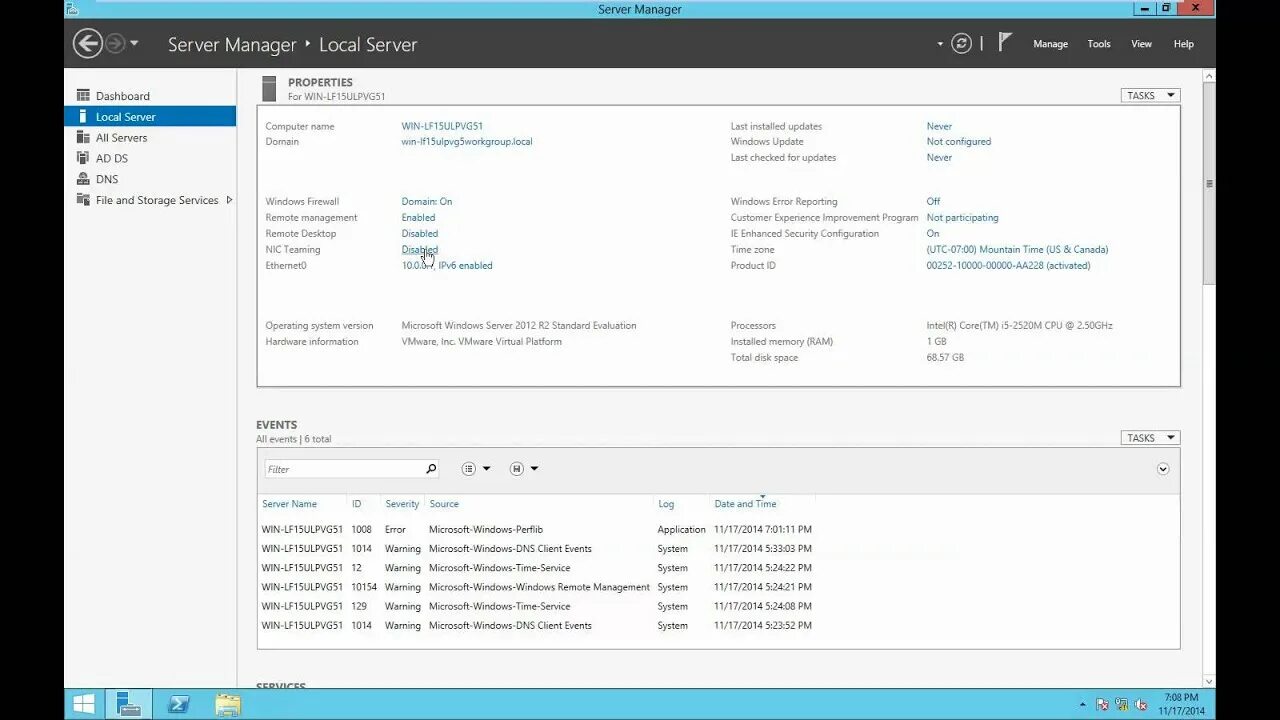
Task: Turn off IE Enhanced Security Configuration
Action: [932, 233]
